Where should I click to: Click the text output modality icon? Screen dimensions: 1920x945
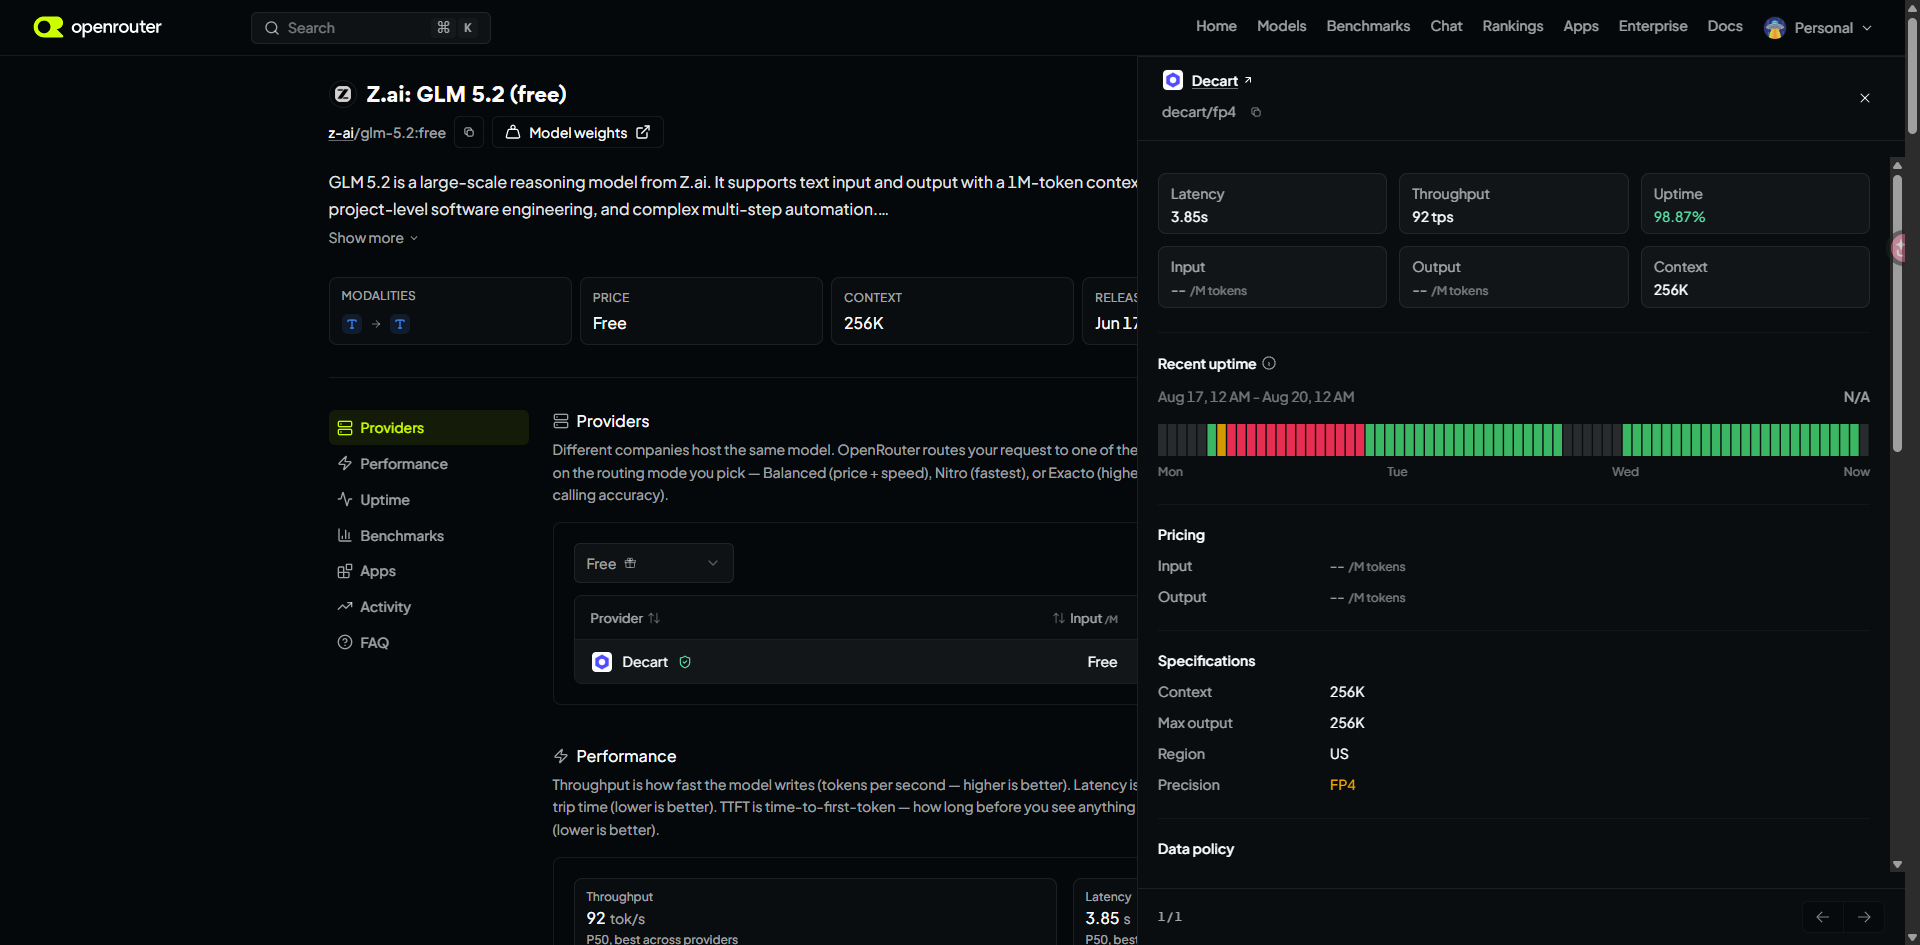click(x=400, y=324)
